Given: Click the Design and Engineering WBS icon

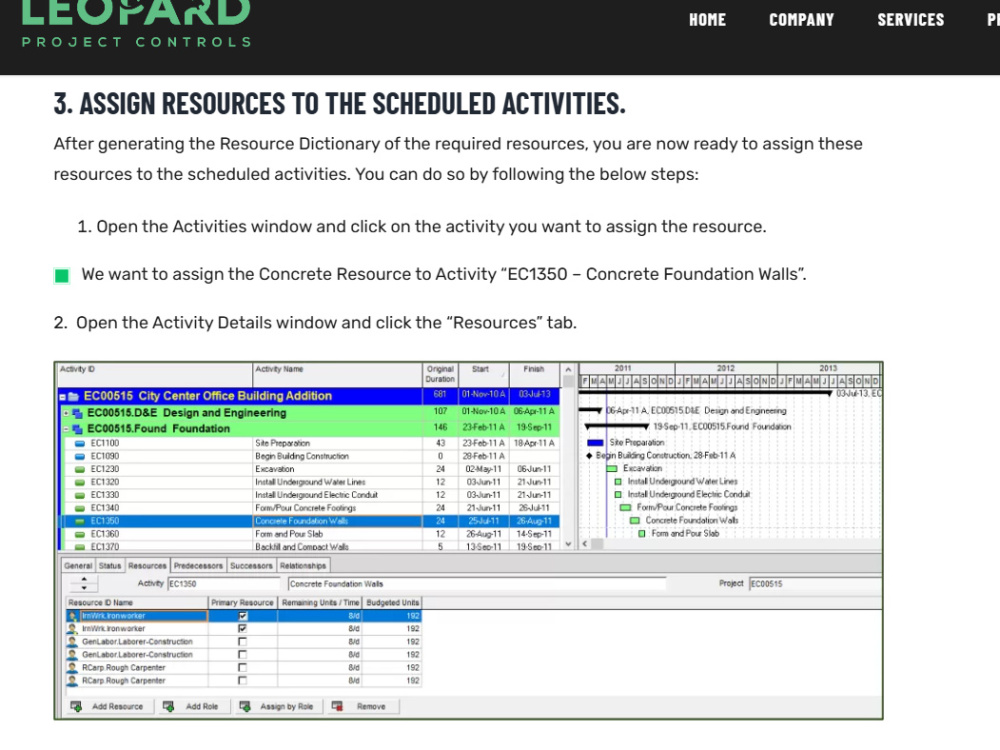Looking at the screenshot, I should click(x=78, y=413).
